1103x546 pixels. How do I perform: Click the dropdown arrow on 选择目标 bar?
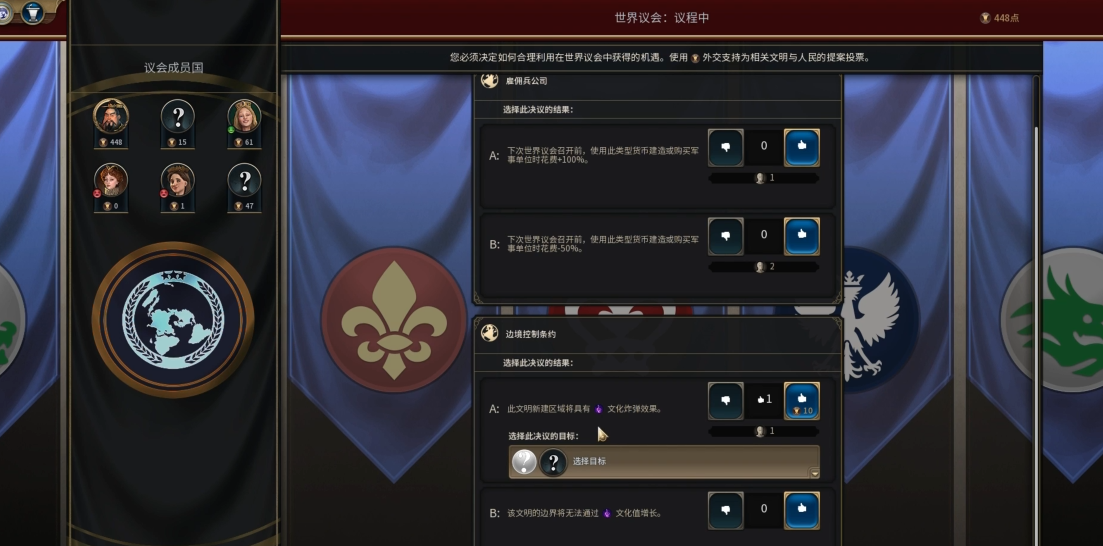pyautogui.click(x=815, y=474)
